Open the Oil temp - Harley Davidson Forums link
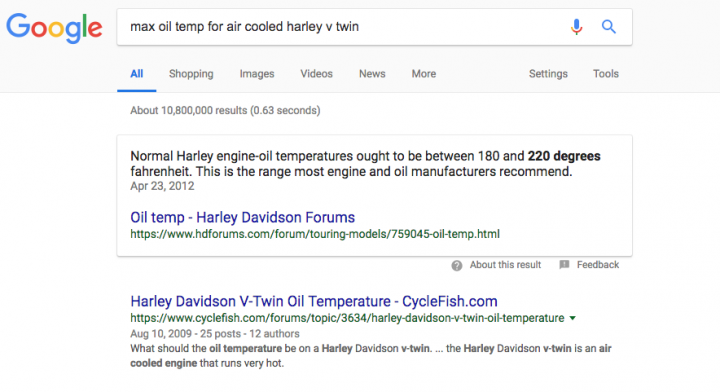 (242, 217)
